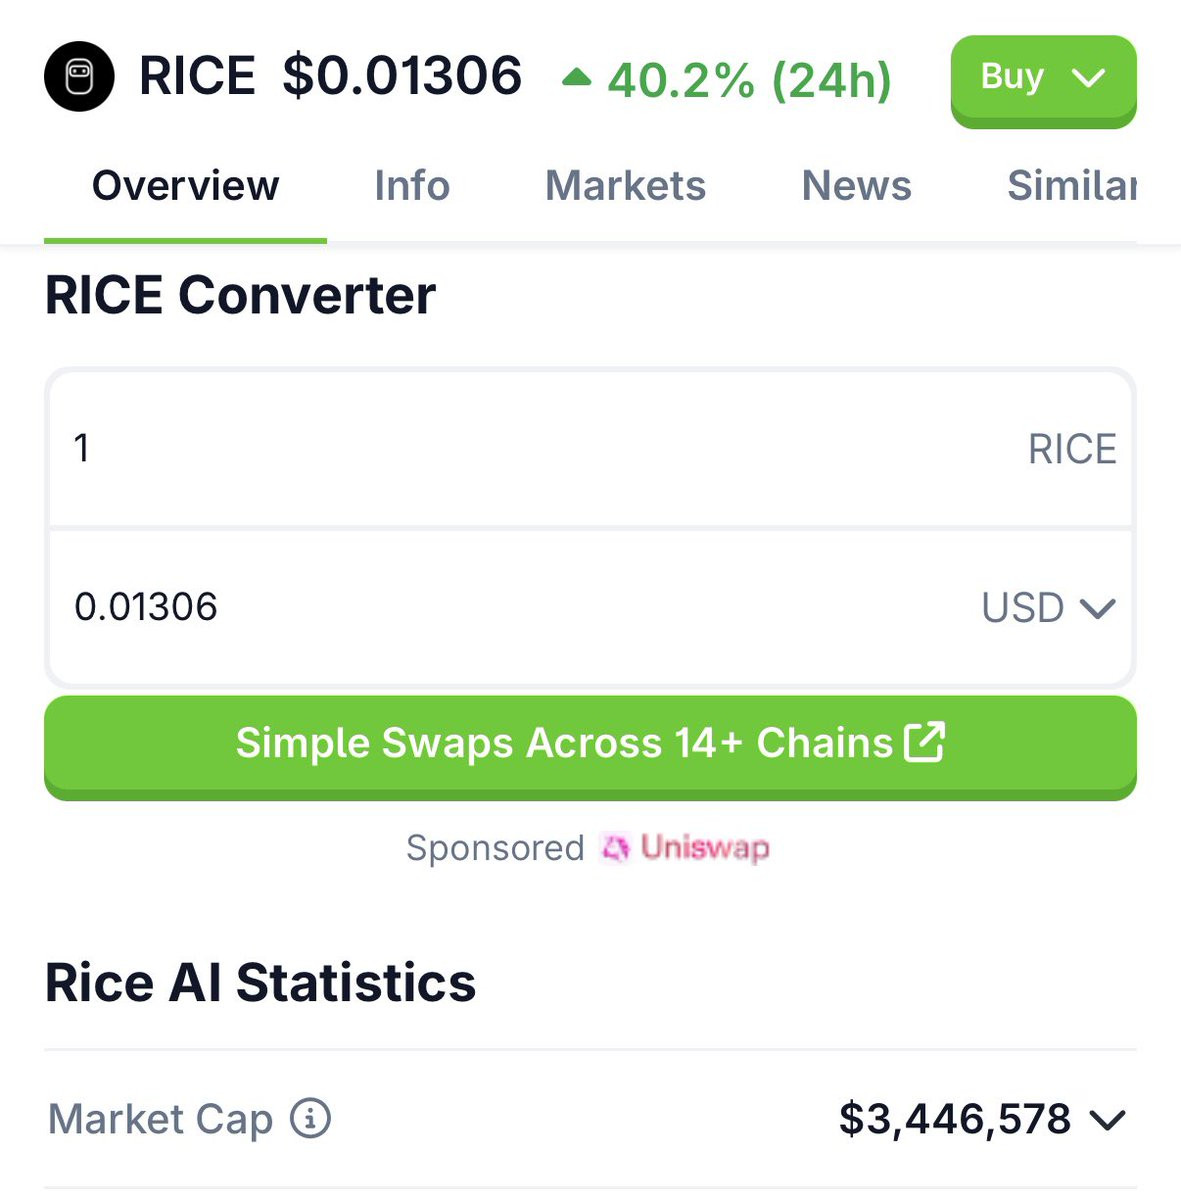Click the $0.01306 header price

click(402, 77)
